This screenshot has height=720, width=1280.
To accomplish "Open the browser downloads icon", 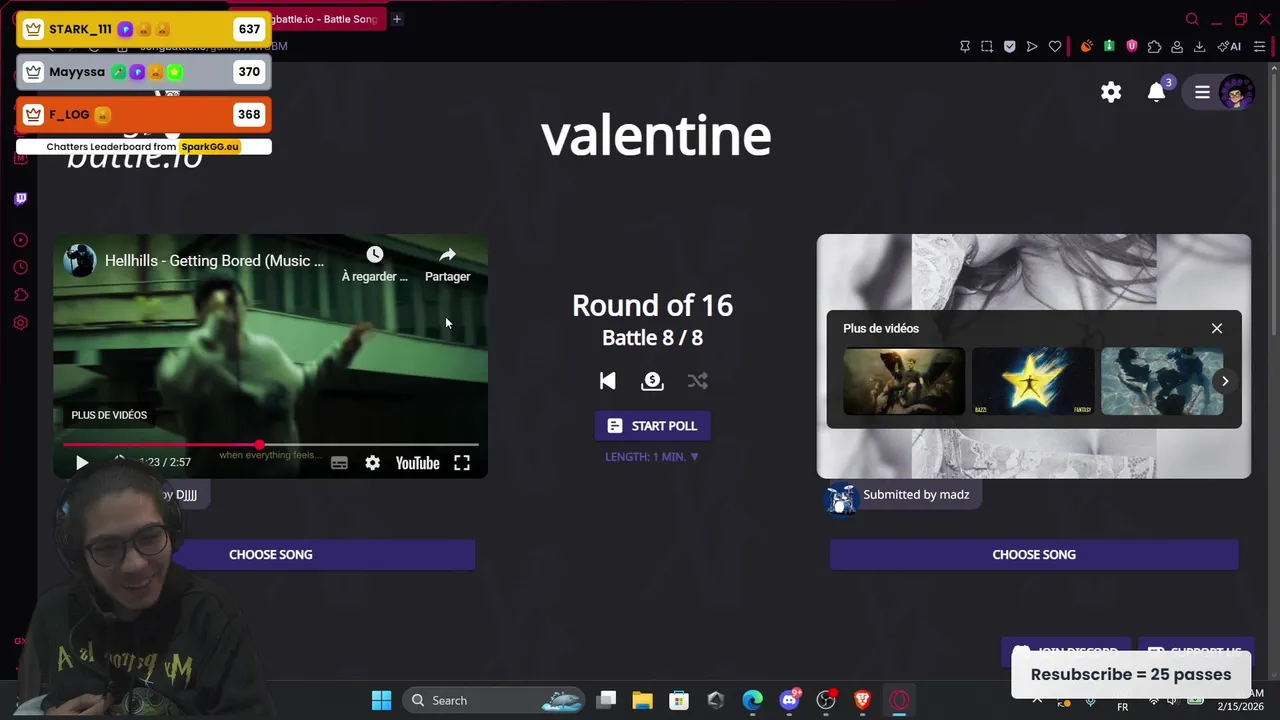I will (x=1199, y=46).
